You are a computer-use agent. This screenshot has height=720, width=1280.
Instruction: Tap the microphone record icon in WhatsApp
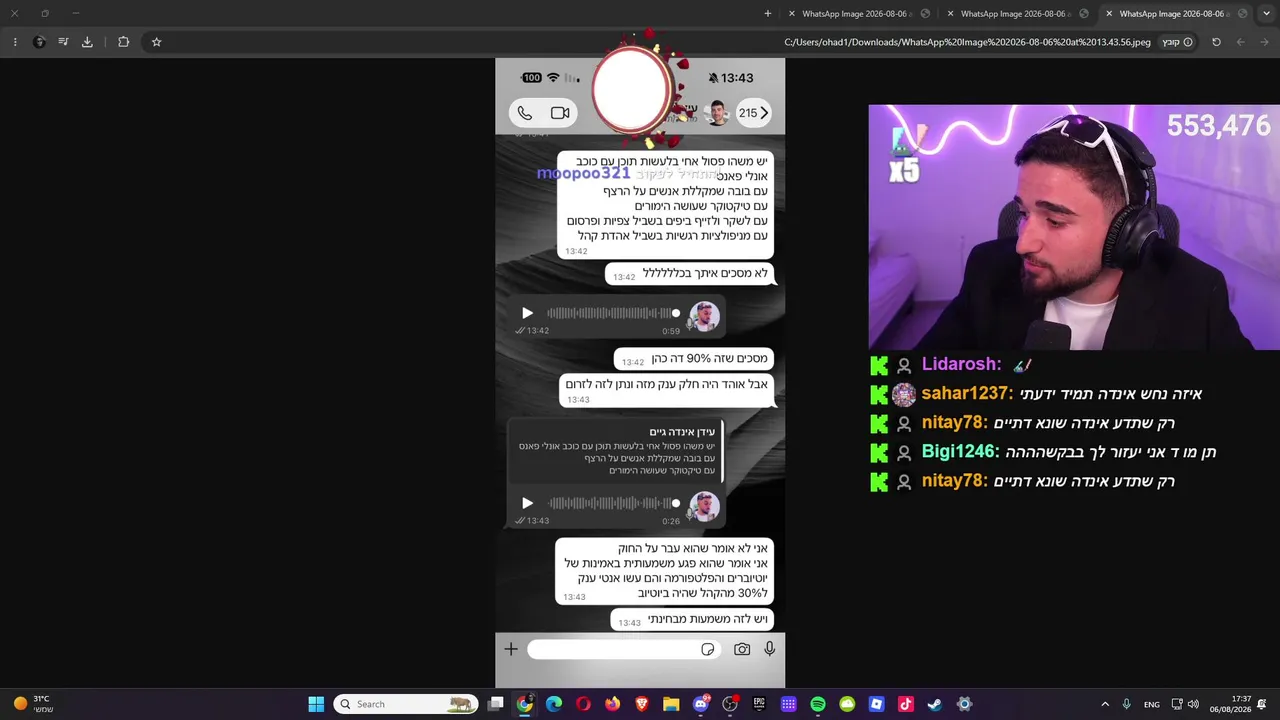click(769, 650)
